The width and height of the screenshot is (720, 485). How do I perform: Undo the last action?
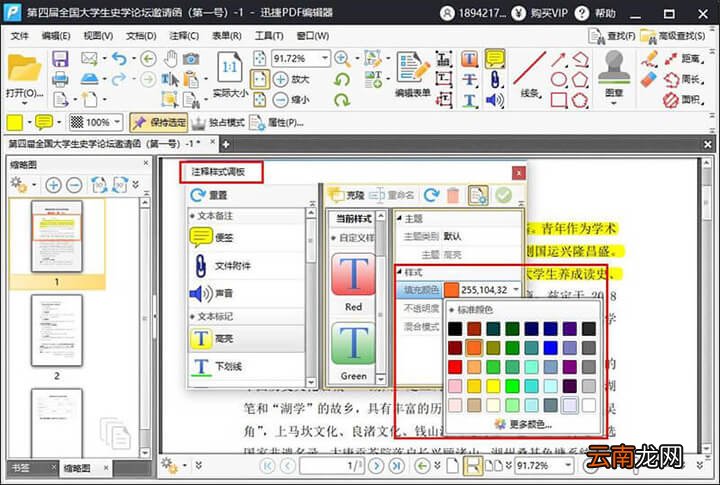(x=118, y=58)
